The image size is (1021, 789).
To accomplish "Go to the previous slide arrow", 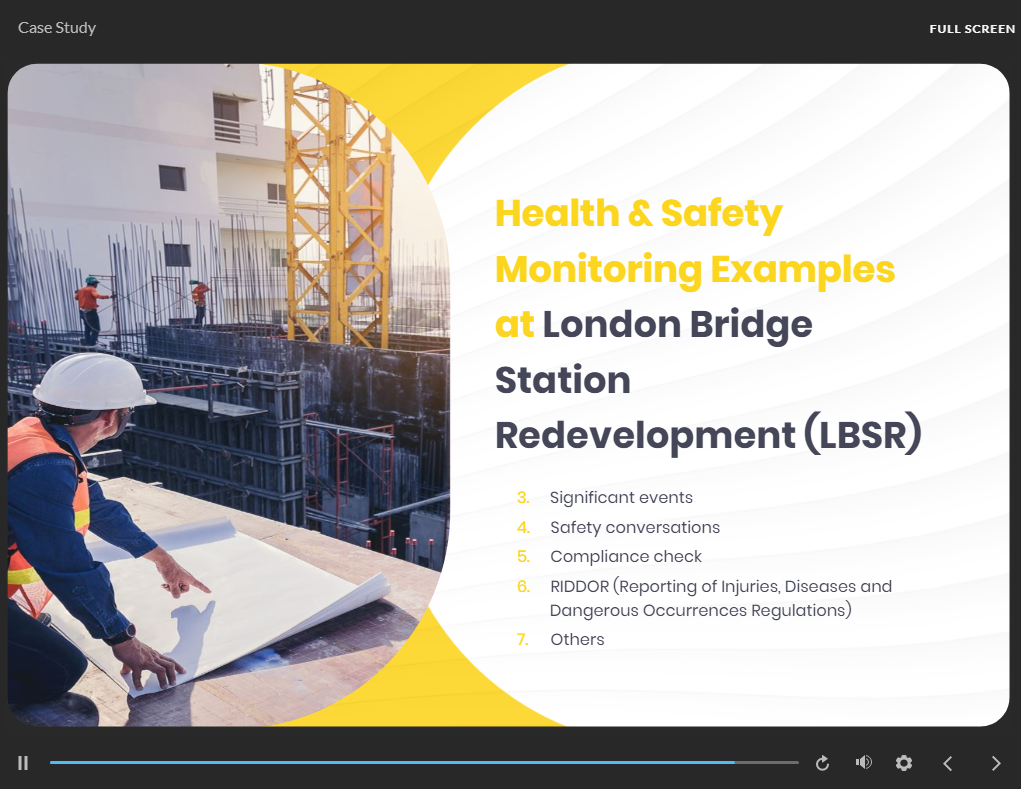I will point(948,763).
